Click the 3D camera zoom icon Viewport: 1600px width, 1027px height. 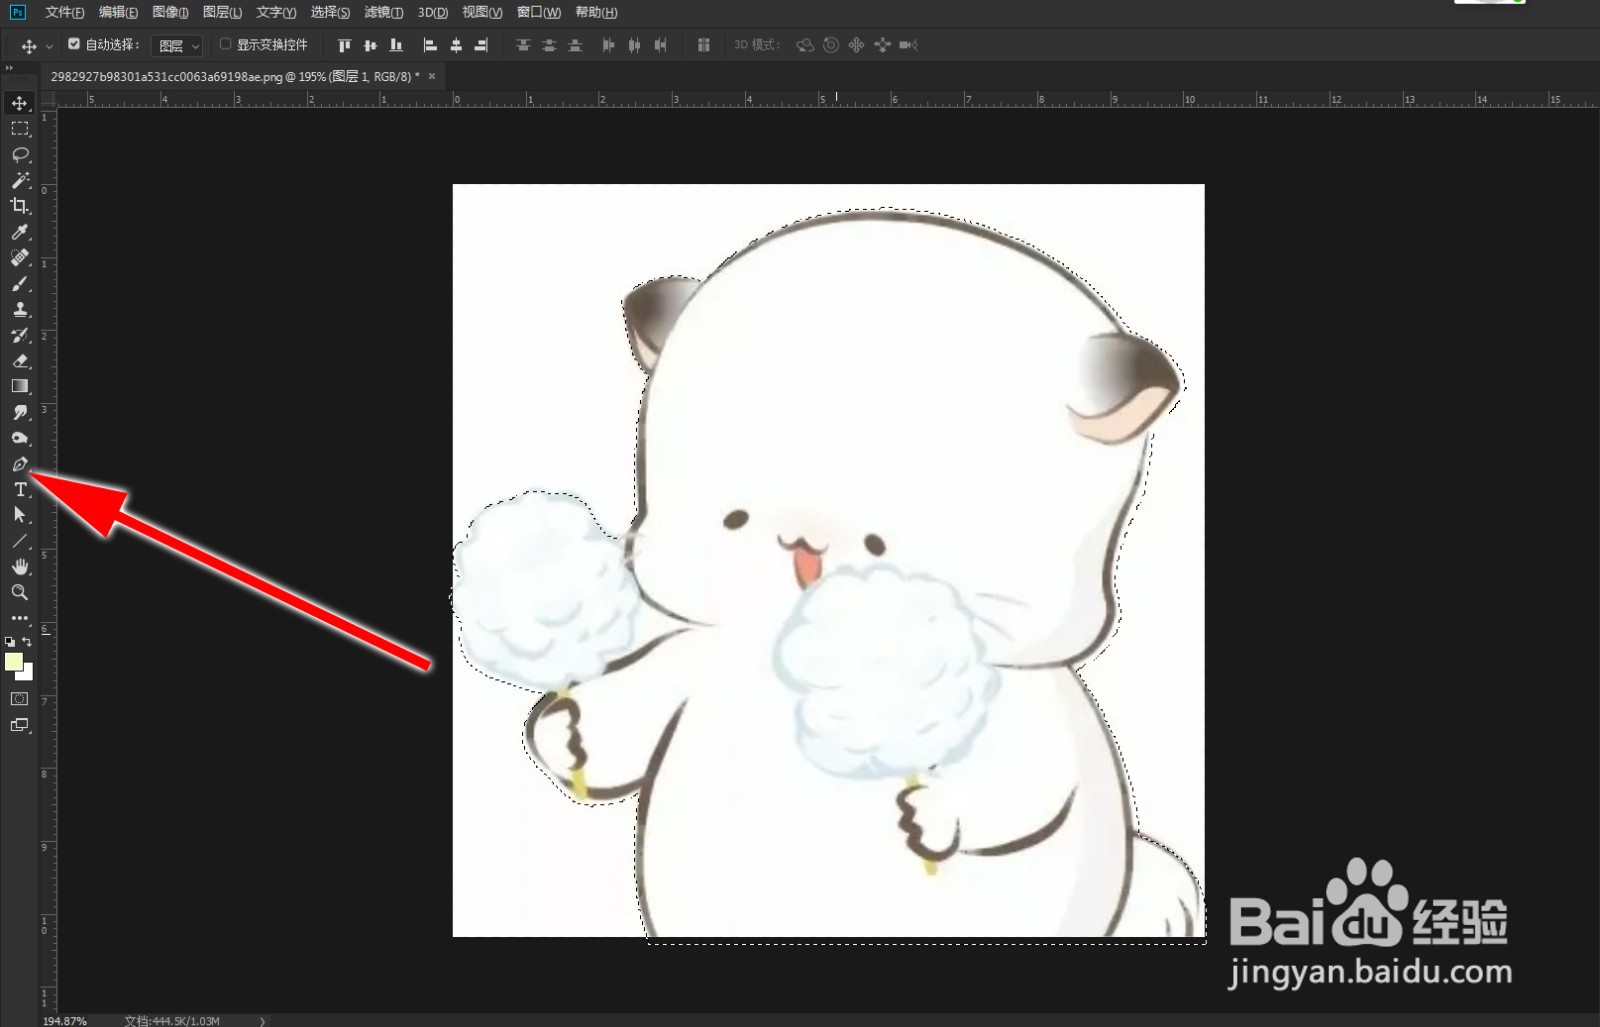click(908, 45)
